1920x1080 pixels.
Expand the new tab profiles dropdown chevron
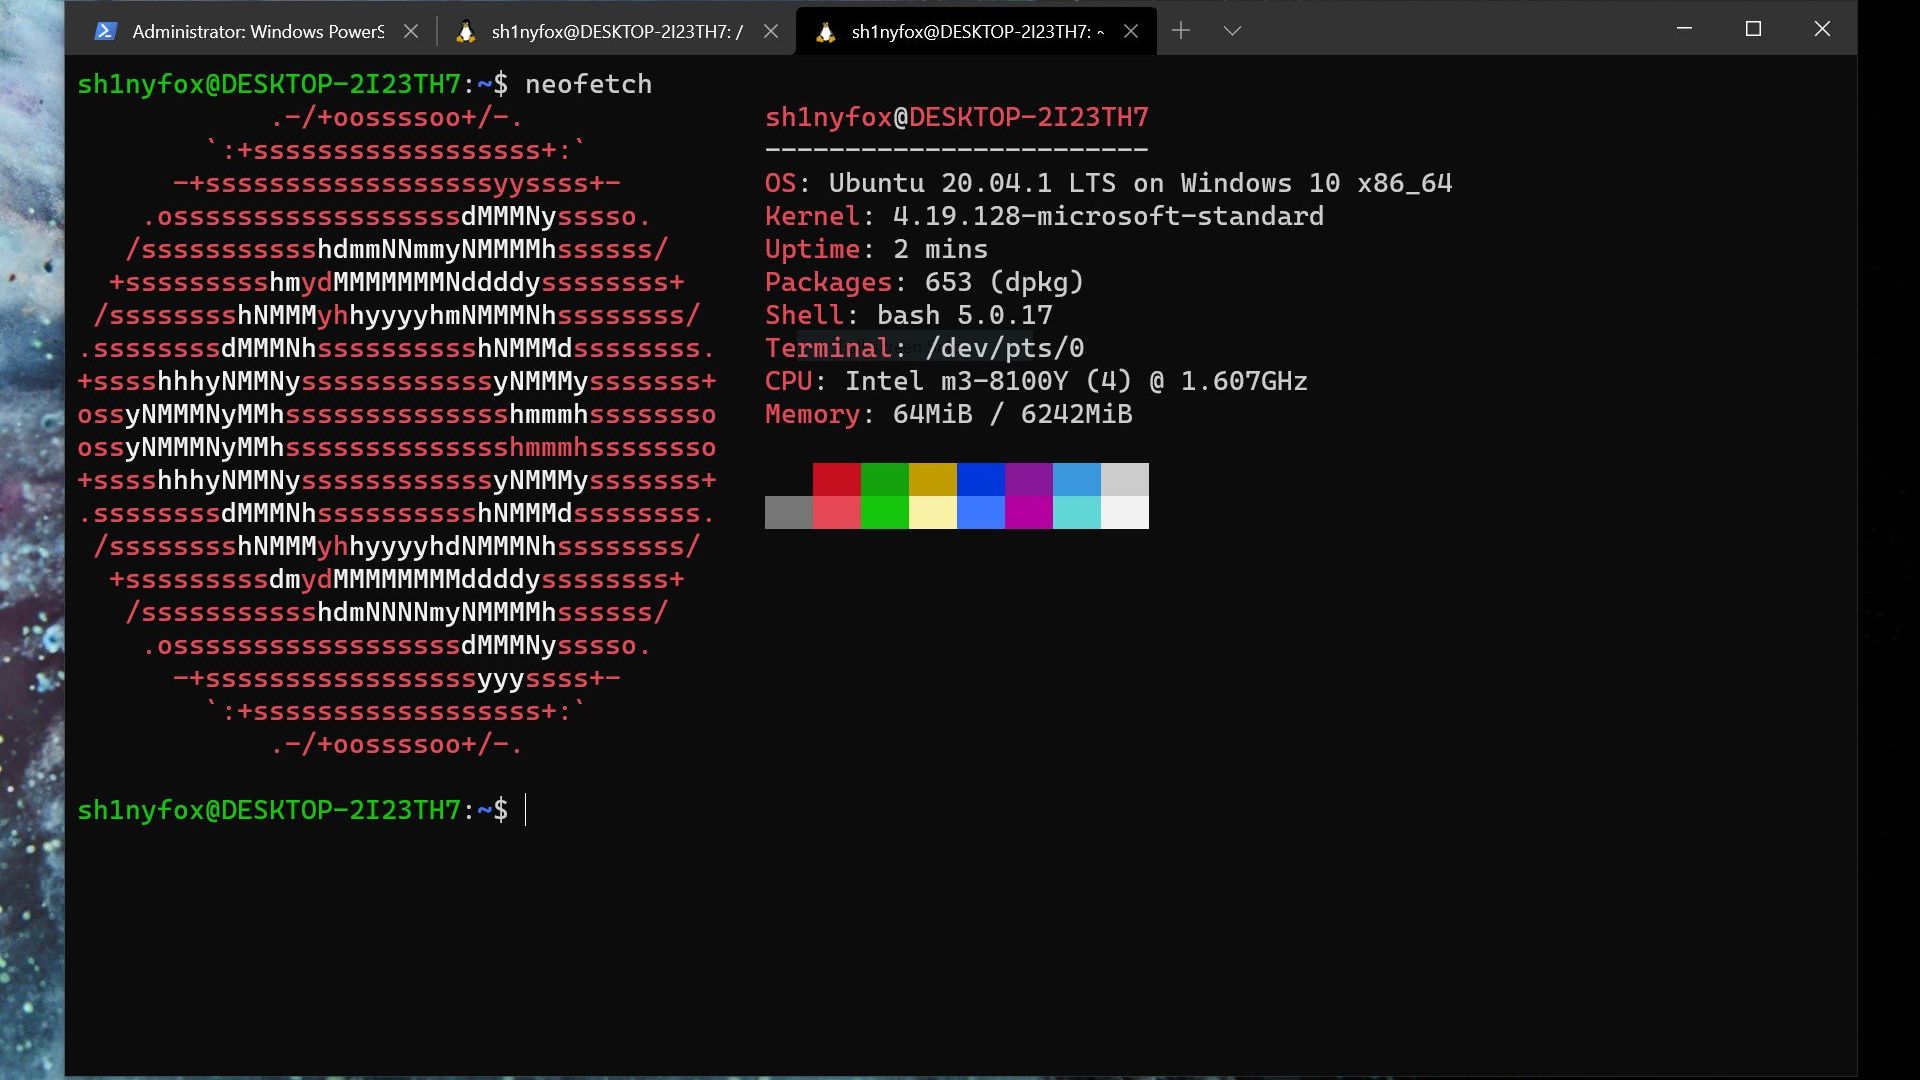[x=1232, y=31]
